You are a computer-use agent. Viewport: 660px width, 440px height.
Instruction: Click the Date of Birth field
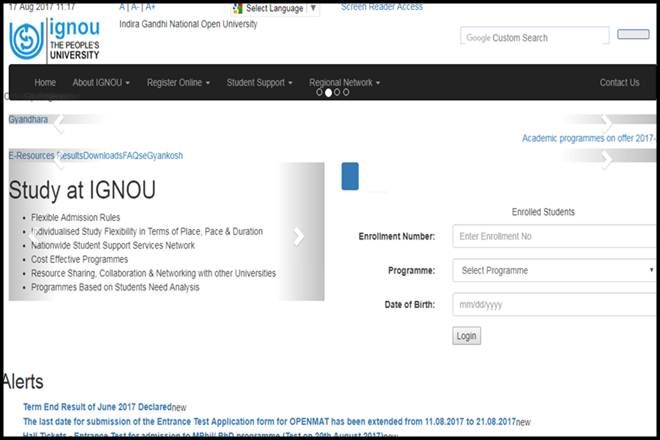[555, 304]
